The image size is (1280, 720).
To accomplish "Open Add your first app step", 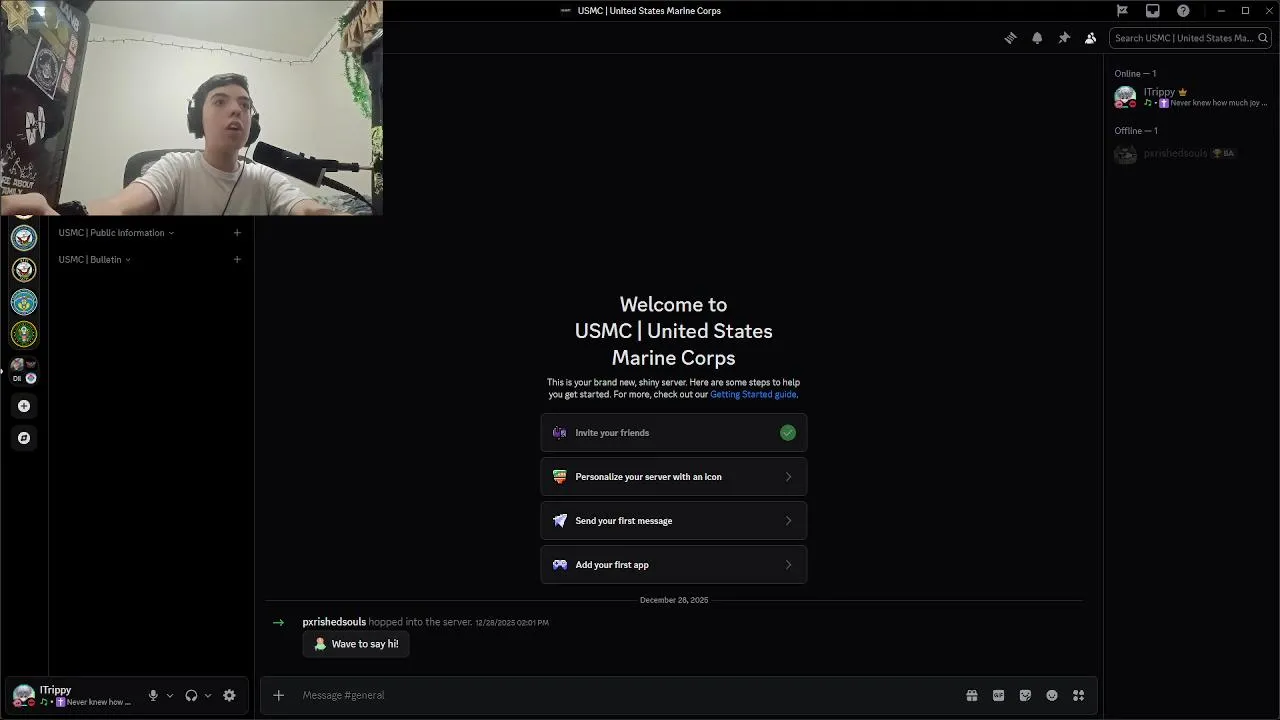I will point(674,565).
